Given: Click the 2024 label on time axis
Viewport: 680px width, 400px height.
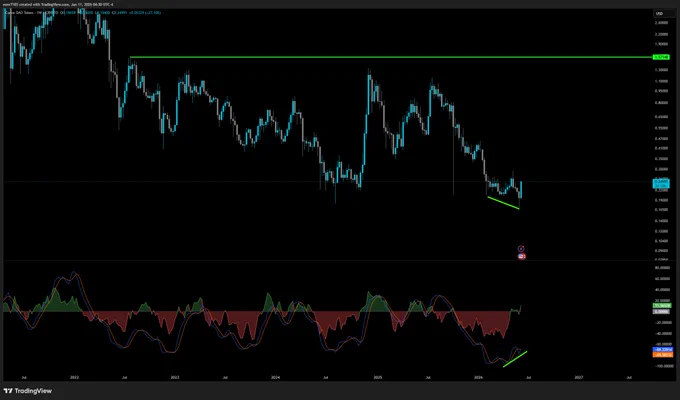Looking at the screenshot, I should pos(275,377).
